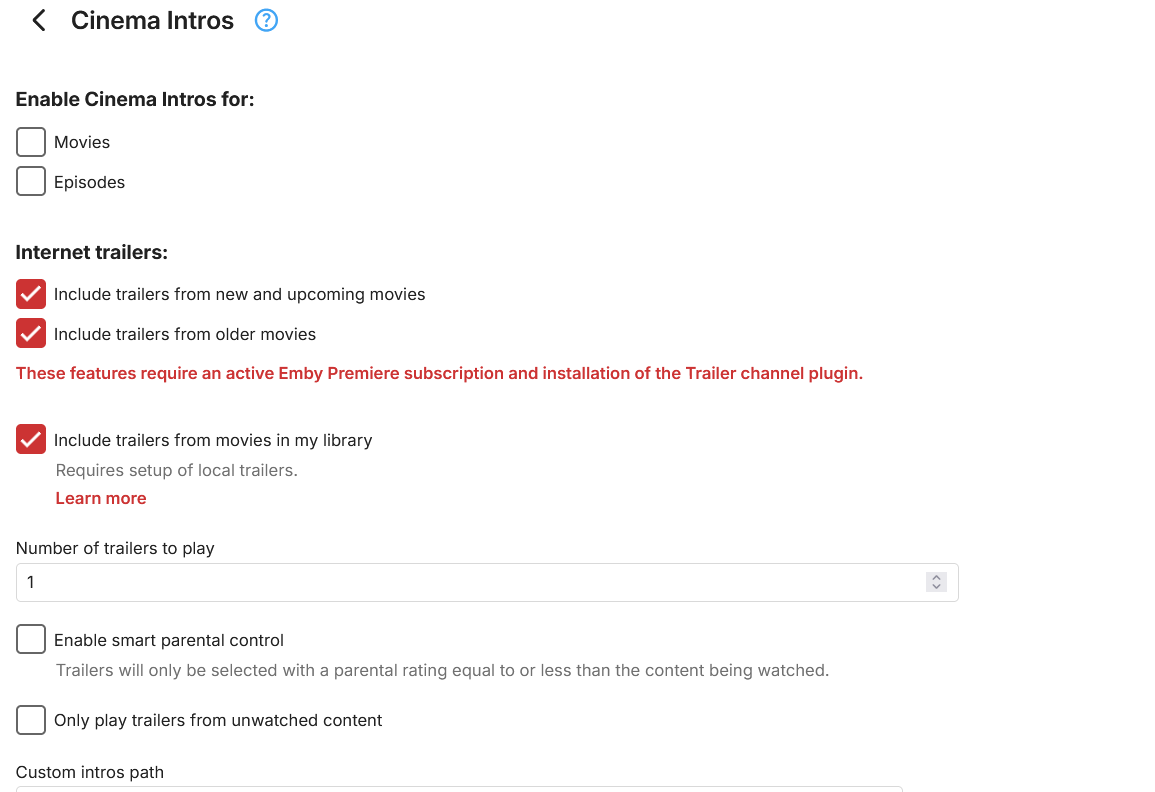Increase trailer count with the up stepper arrow

point(936,577)
